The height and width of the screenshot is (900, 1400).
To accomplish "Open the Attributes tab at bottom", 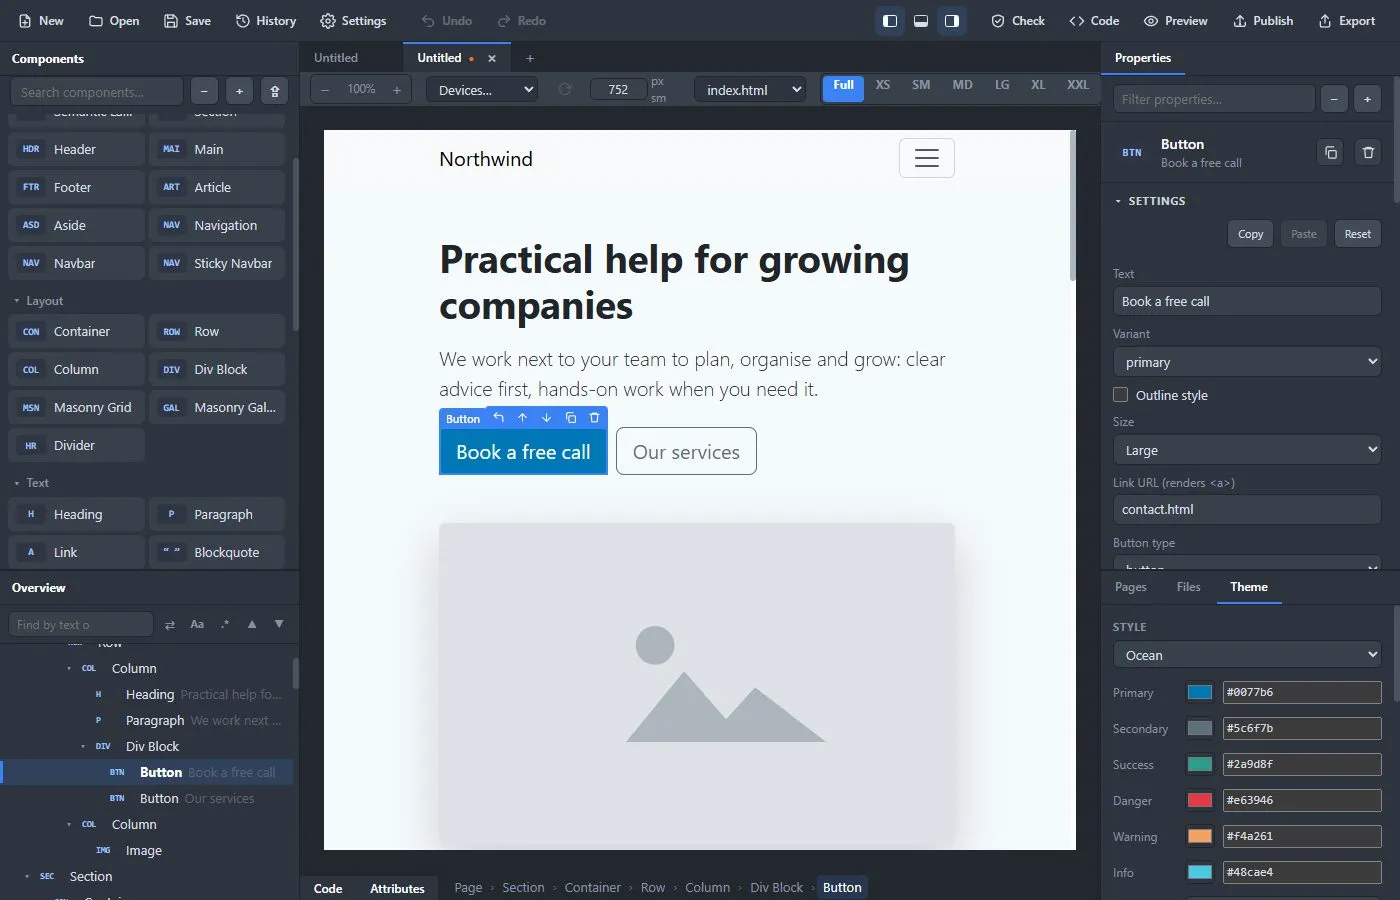I will pyautogui.click(x=397, y=888).
